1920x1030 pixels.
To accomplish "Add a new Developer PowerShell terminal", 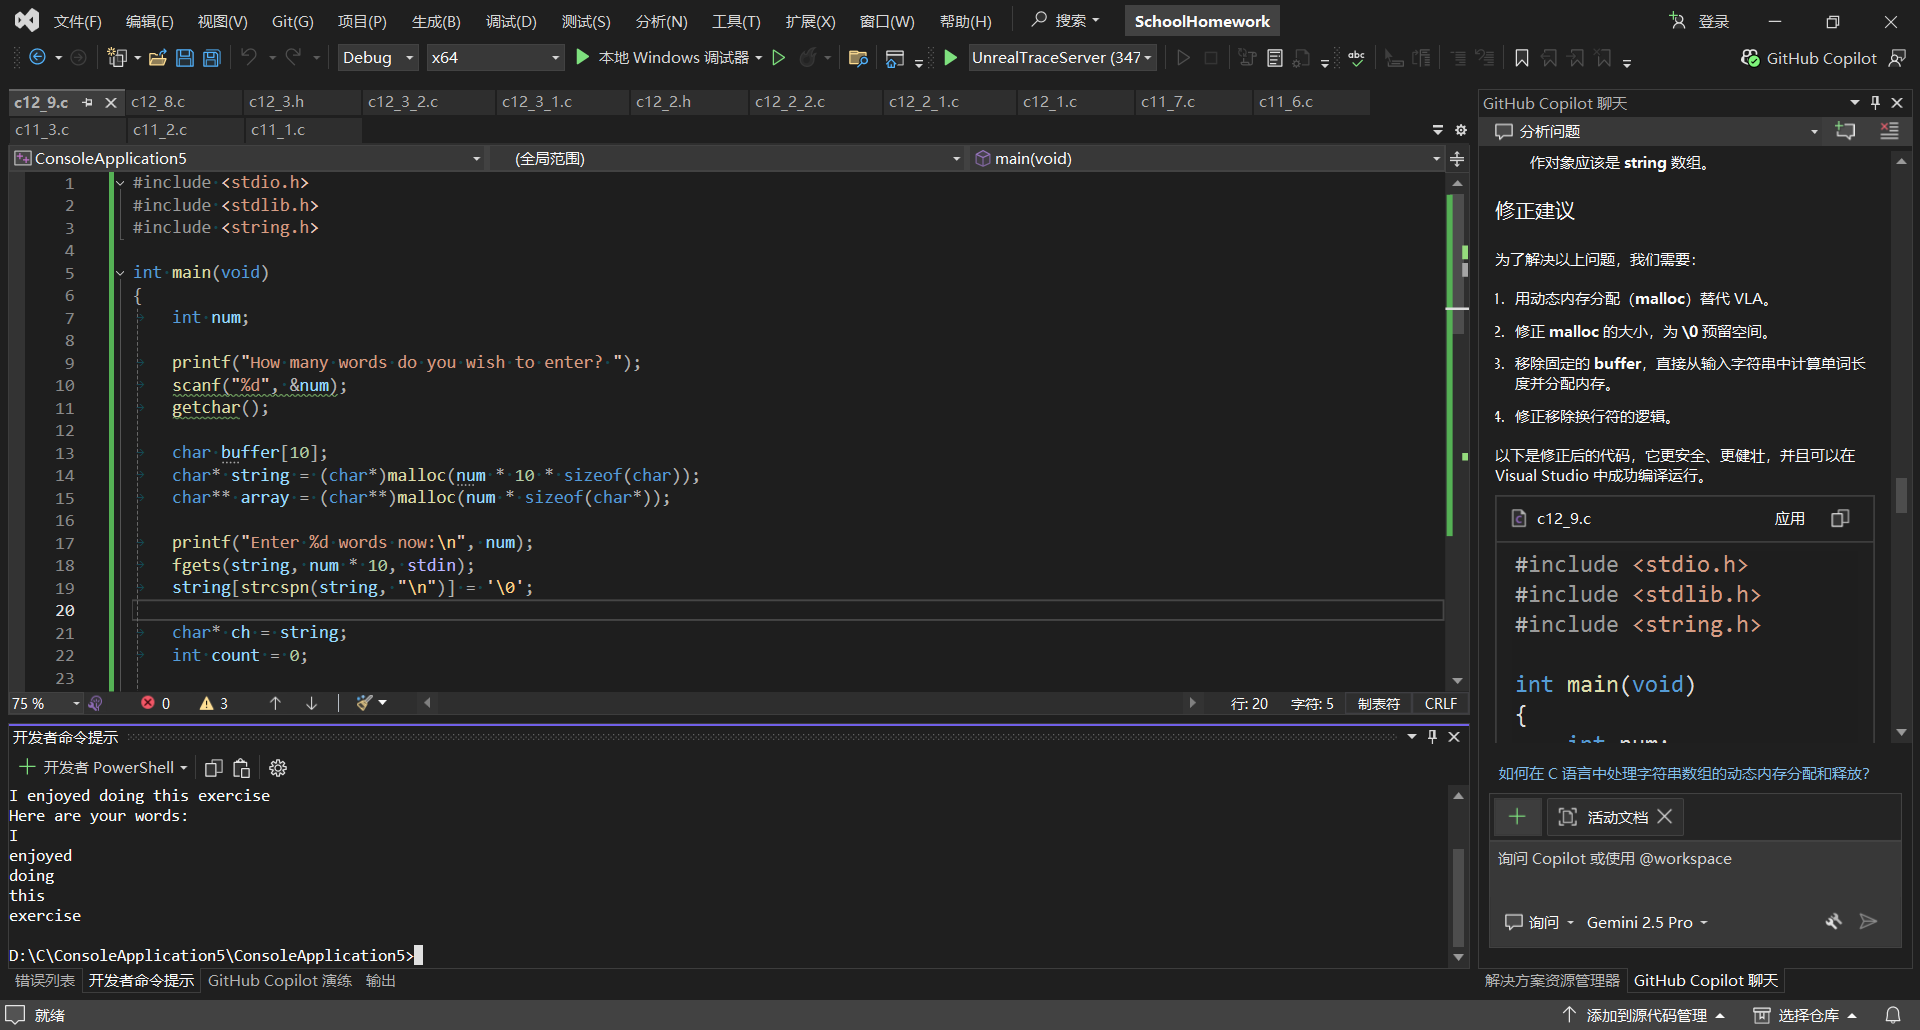I will [x=27, y=767].
